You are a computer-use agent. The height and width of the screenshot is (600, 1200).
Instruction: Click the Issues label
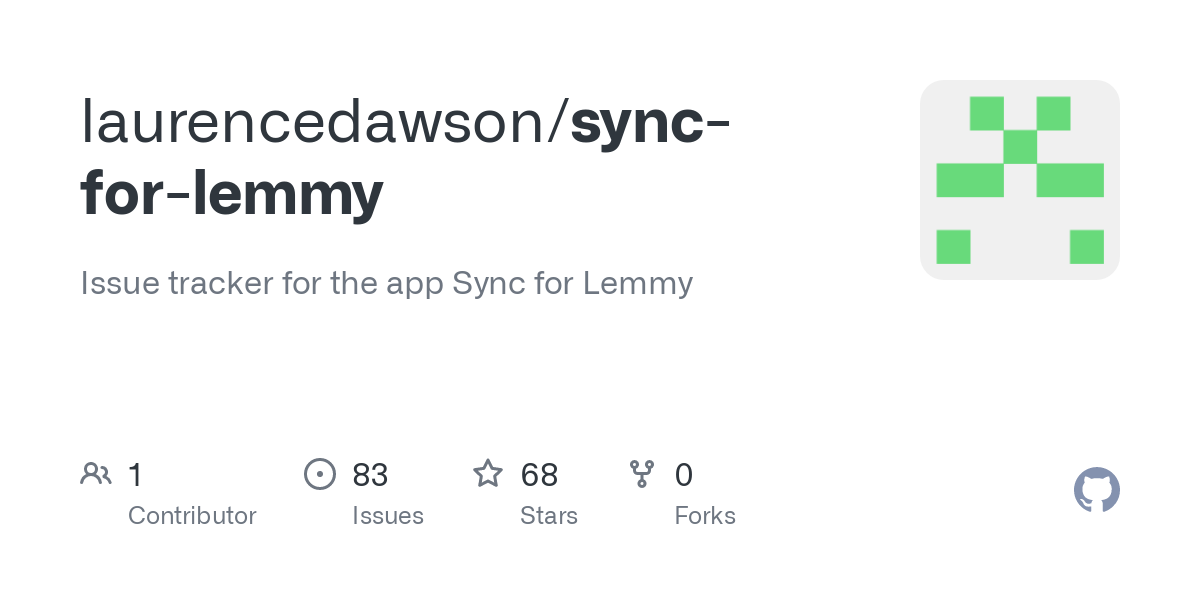point(388,516)
